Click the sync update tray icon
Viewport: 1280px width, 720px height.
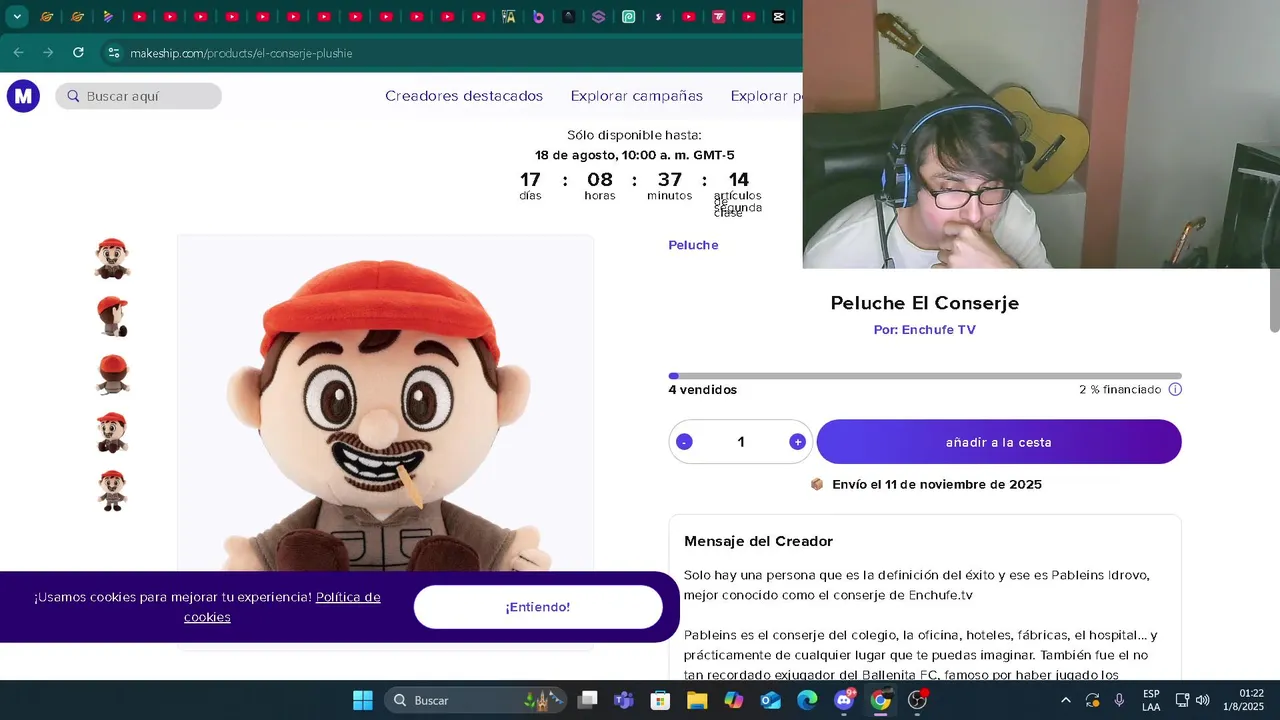coord(1093,700)
